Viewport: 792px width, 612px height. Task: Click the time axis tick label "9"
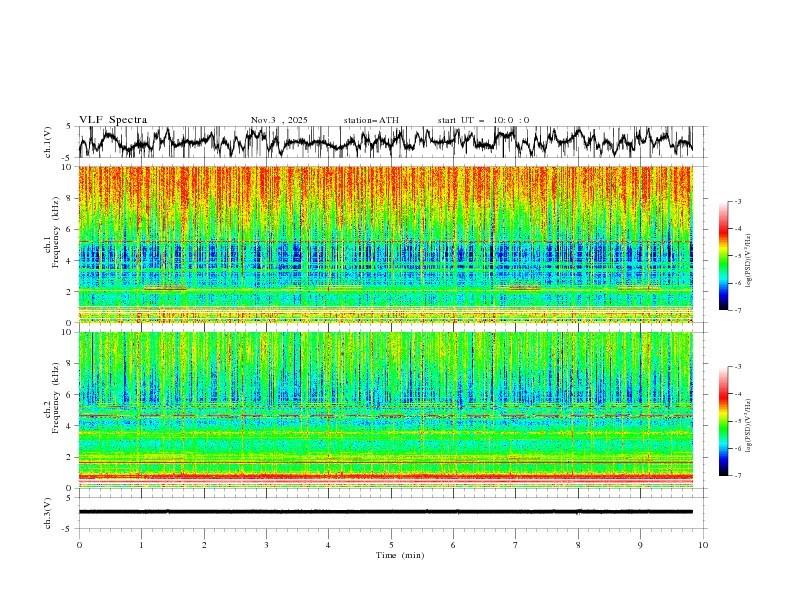tap(640, 545)
